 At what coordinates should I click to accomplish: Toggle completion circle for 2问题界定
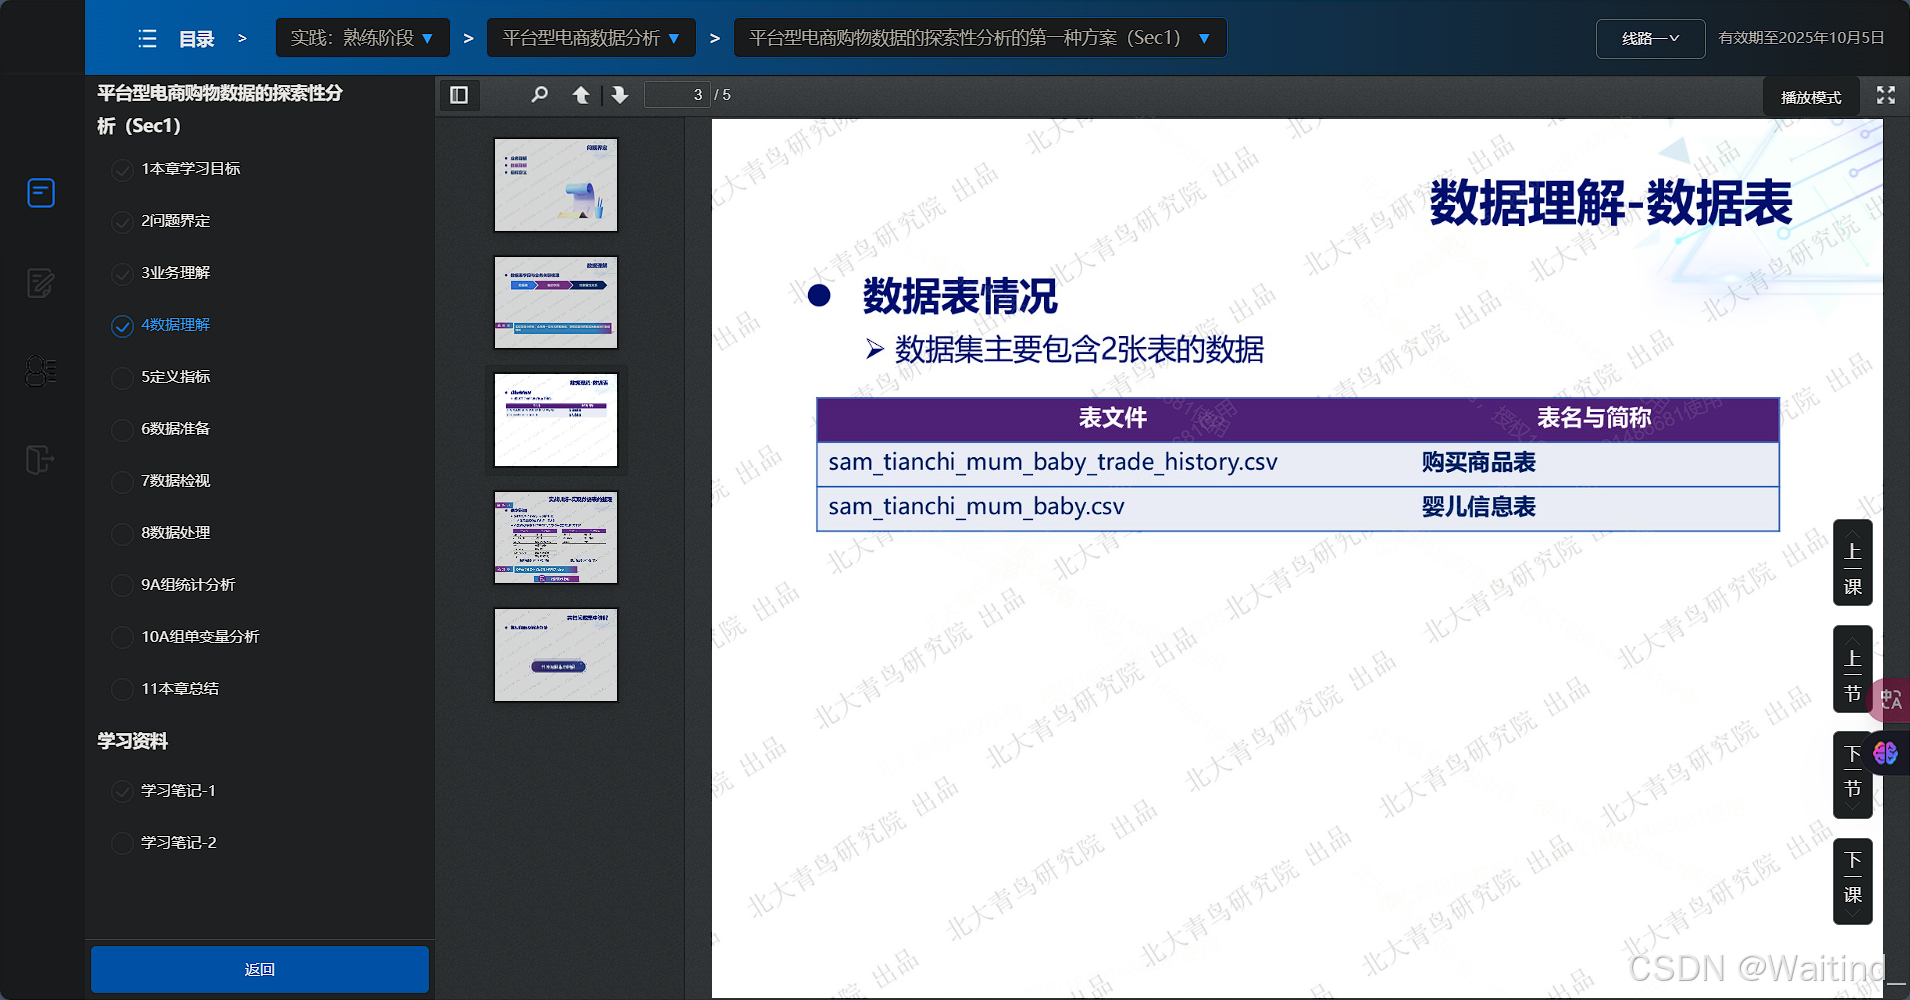point(122,222)
